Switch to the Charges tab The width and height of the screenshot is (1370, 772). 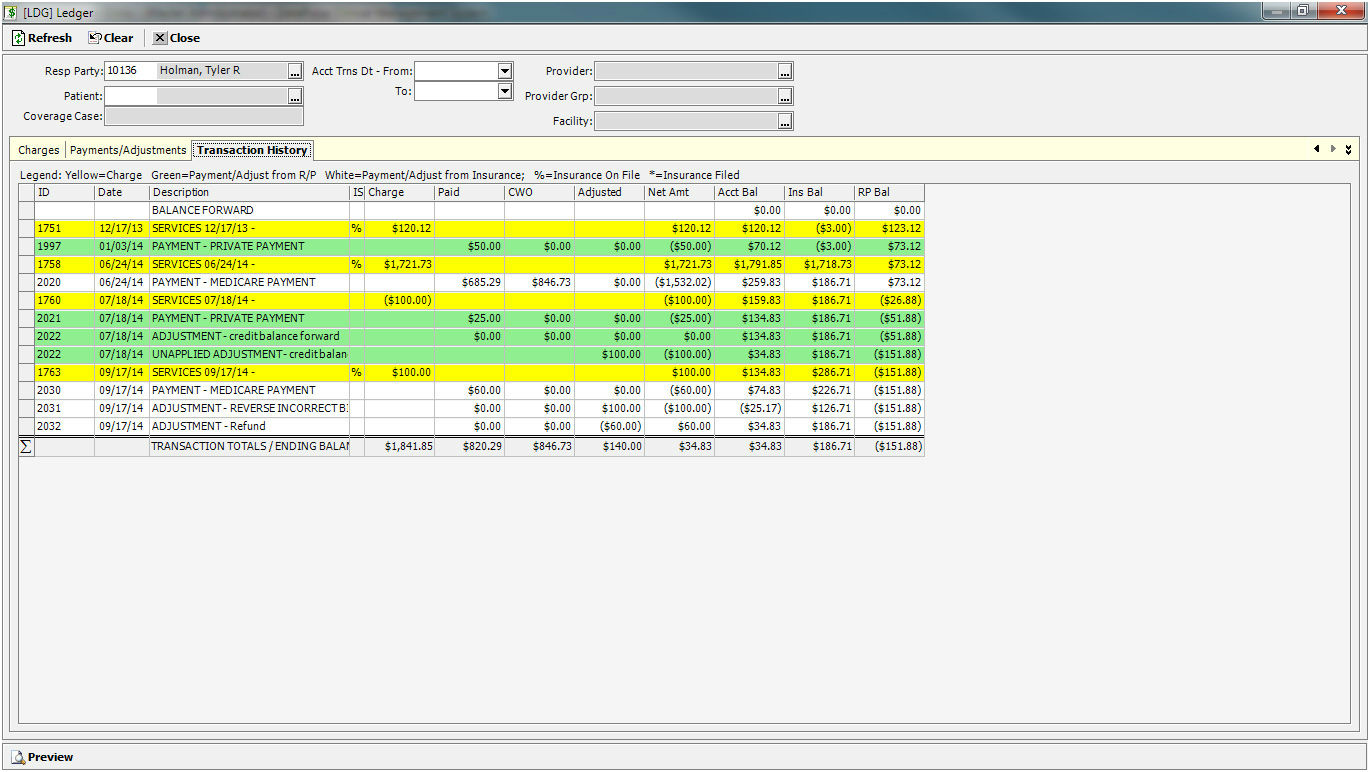click(39, 150)
